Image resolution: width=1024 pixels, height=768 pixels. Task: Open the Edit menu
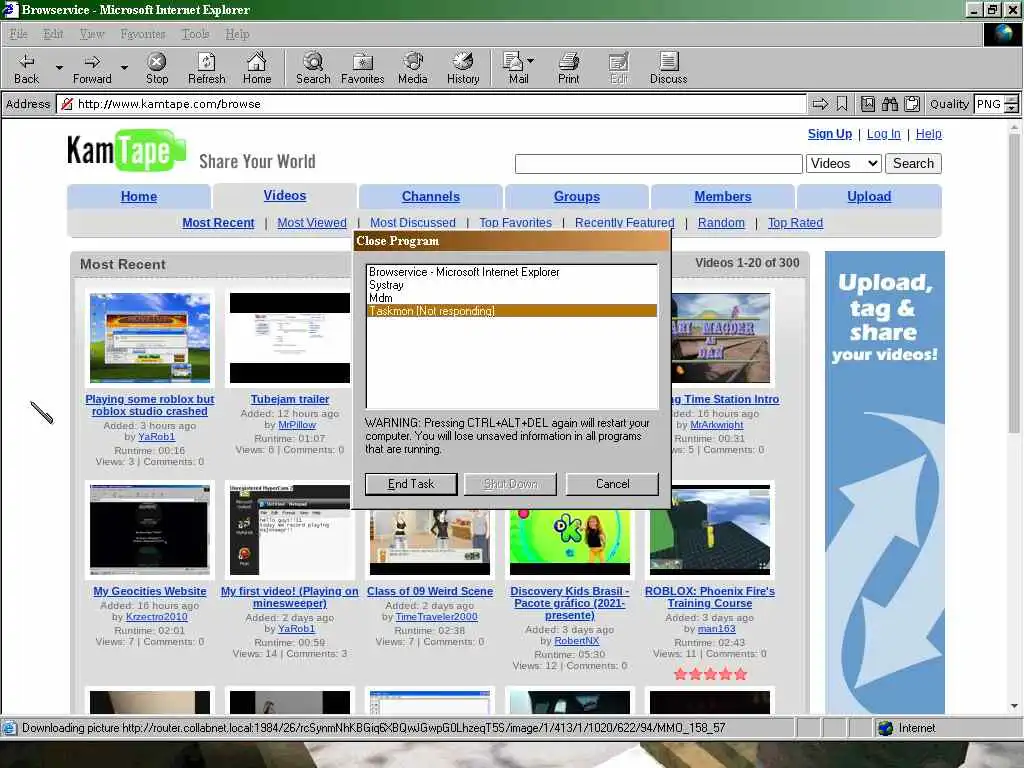click(53, 34)
